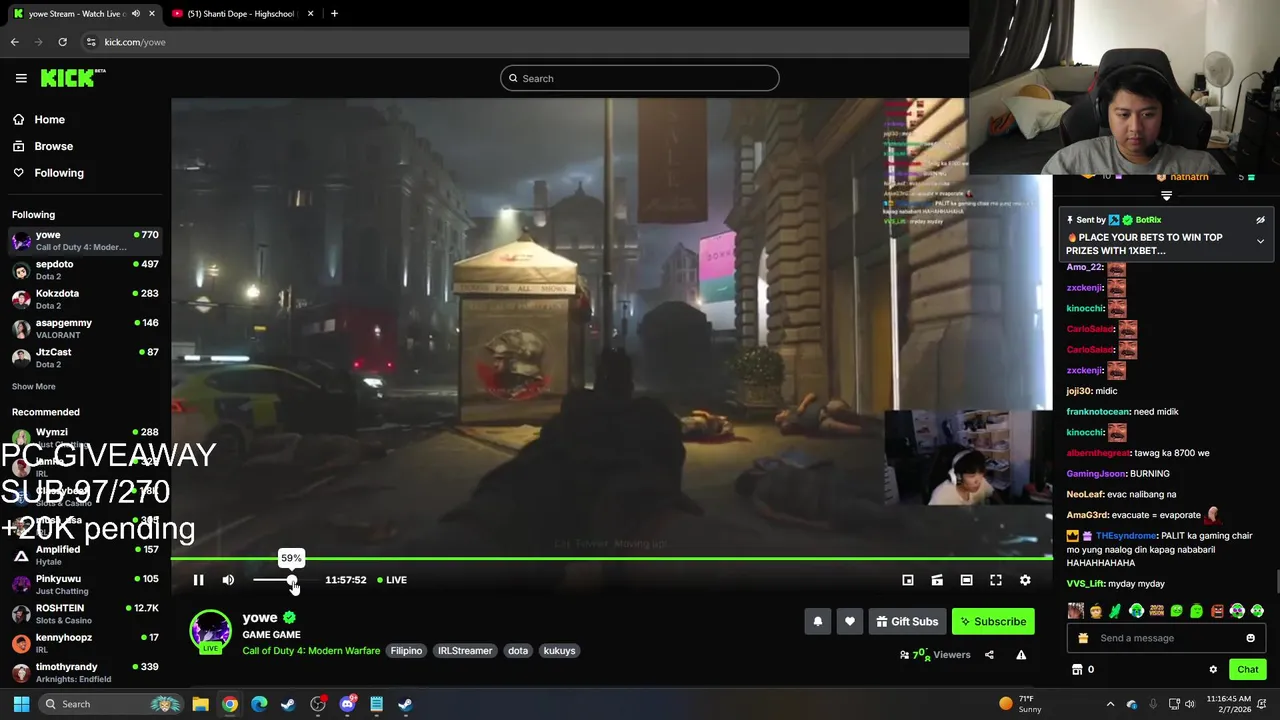The height and width of the screenshot is (720, 1280).
Task: Expand Following list with Show More
Action: (x=33, y=386)
